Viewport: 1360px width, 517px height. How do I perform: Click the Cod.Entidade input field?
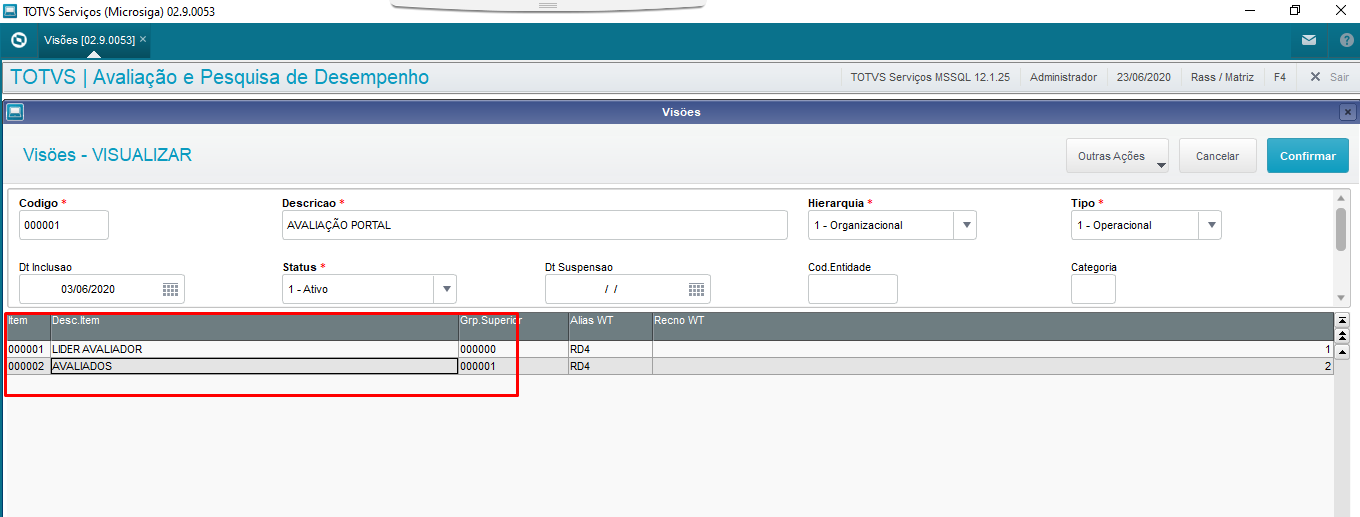pos(853,289)
